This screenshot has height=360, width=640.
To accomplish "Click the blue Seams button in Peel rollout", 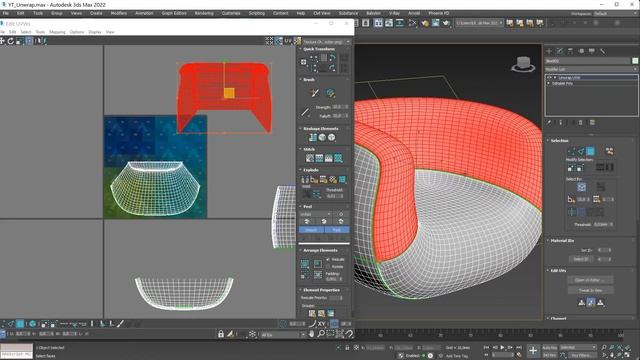I will tap(311, 230).
